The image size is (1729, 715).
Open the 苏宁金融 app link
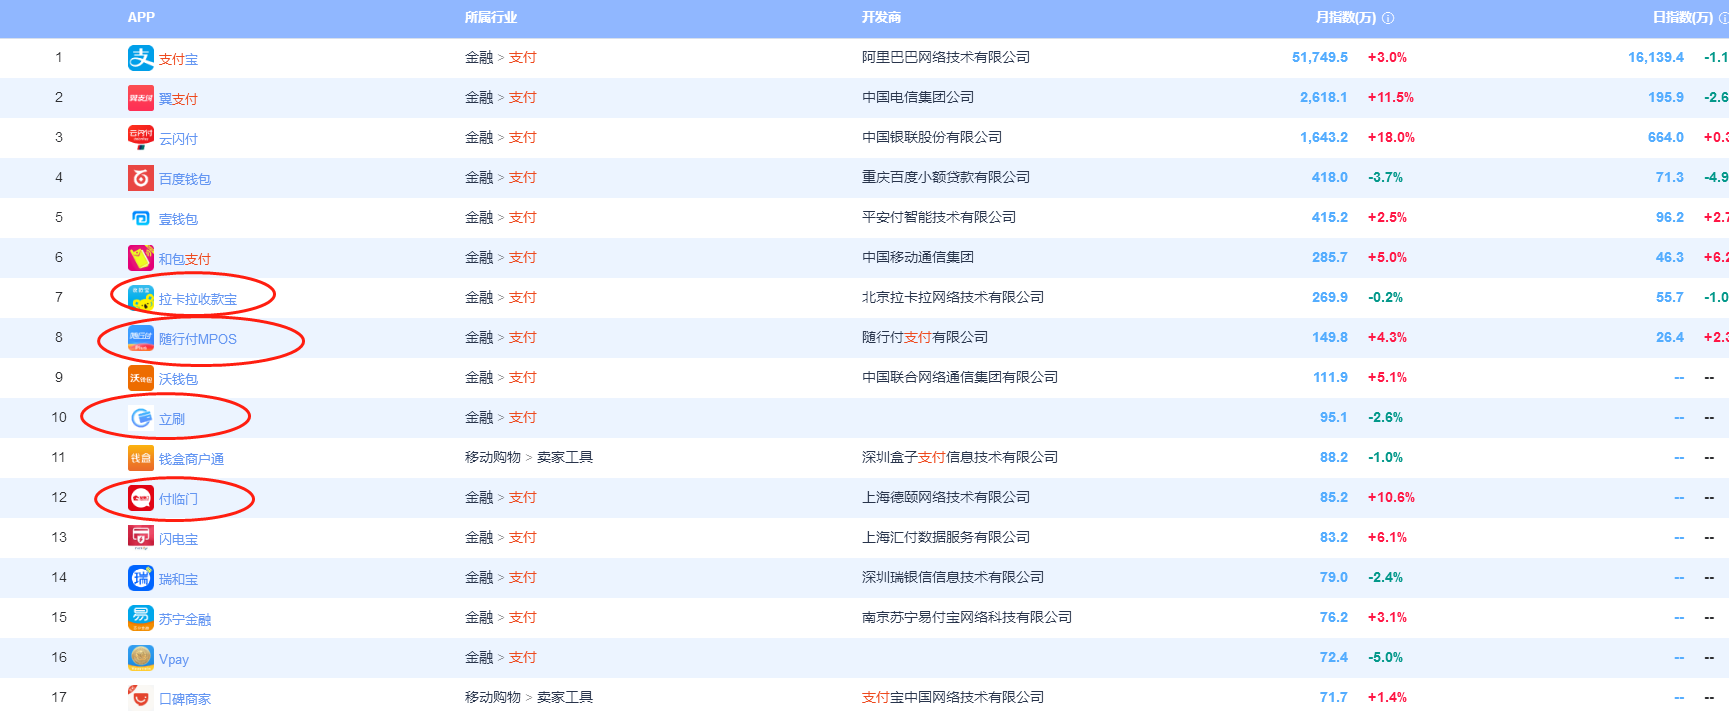185,619
